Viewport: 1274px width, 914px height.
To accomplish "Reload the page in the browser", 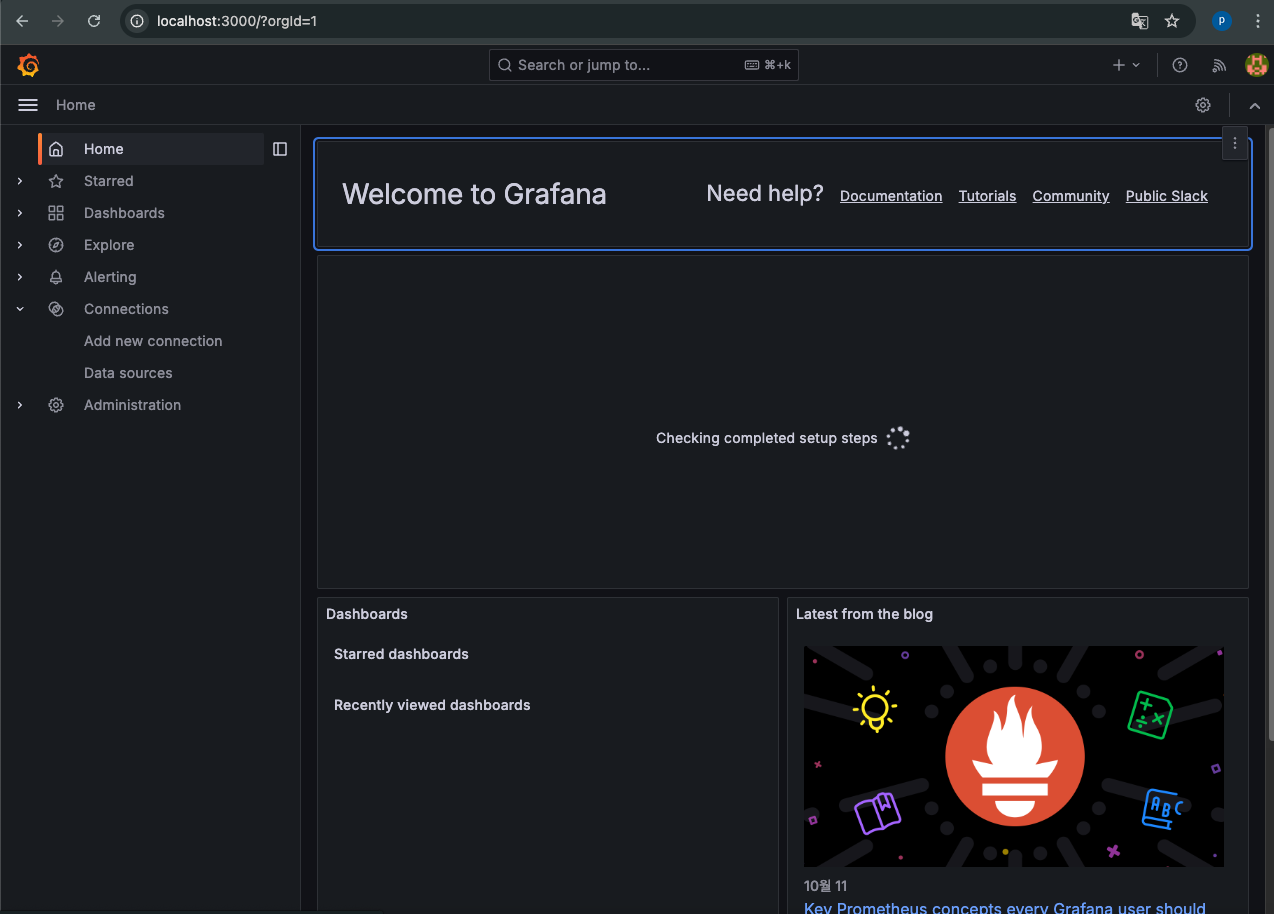I will (x=94, y=20).
